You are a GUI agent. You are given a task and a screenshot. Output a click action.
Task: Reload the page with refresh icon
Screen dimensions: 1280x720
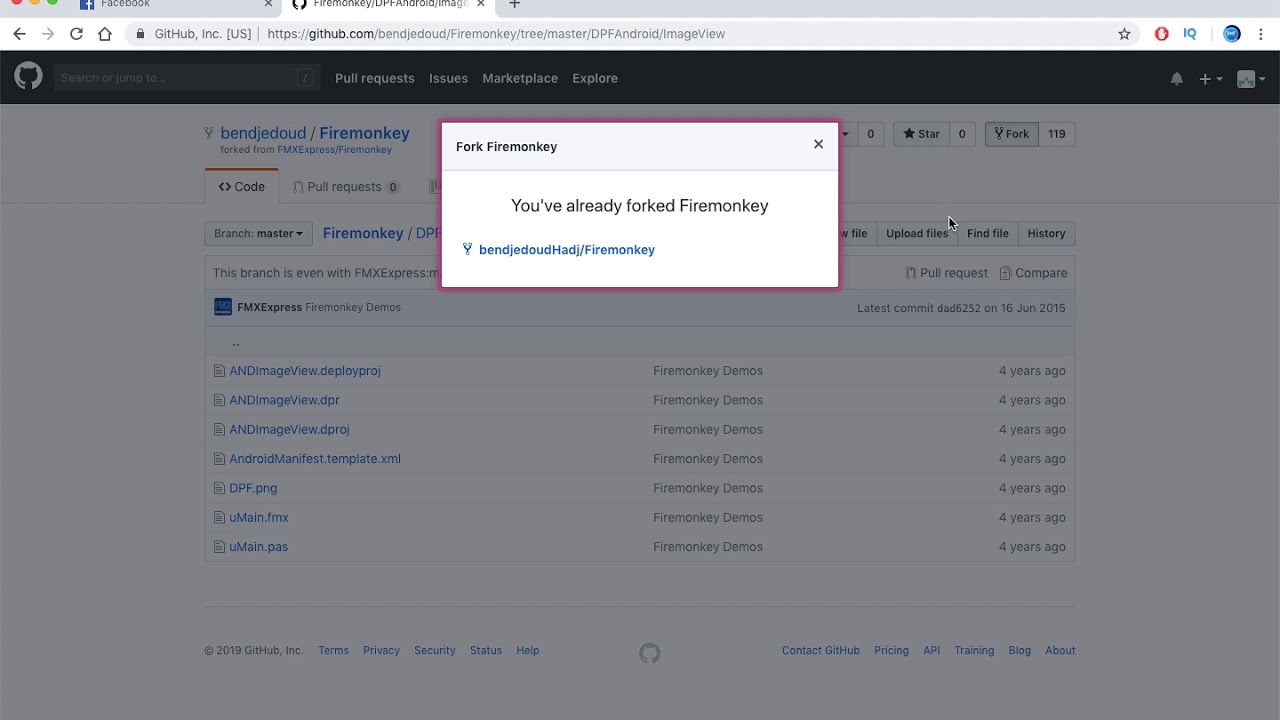point(76,33)
